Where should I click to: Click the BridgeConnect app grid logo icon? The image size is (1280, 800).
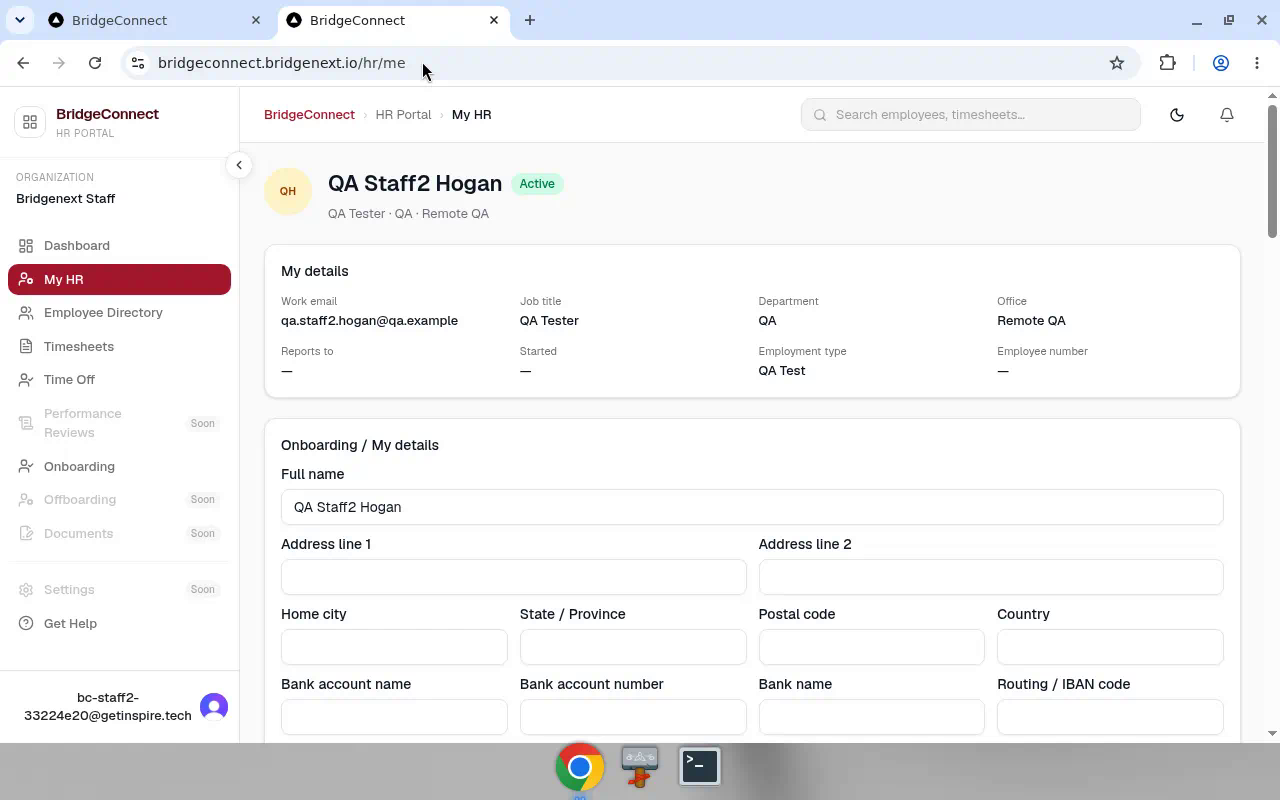(x=30, y=122)
